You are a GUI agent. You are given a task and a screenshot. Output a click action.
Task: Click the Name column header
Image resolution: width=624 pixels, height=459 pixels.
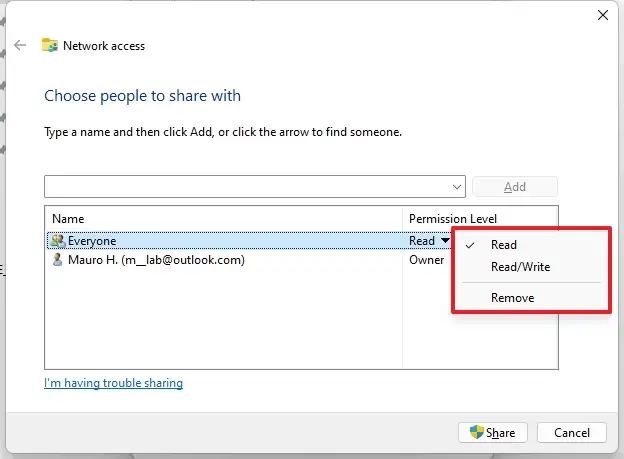[x=68, y=219]
